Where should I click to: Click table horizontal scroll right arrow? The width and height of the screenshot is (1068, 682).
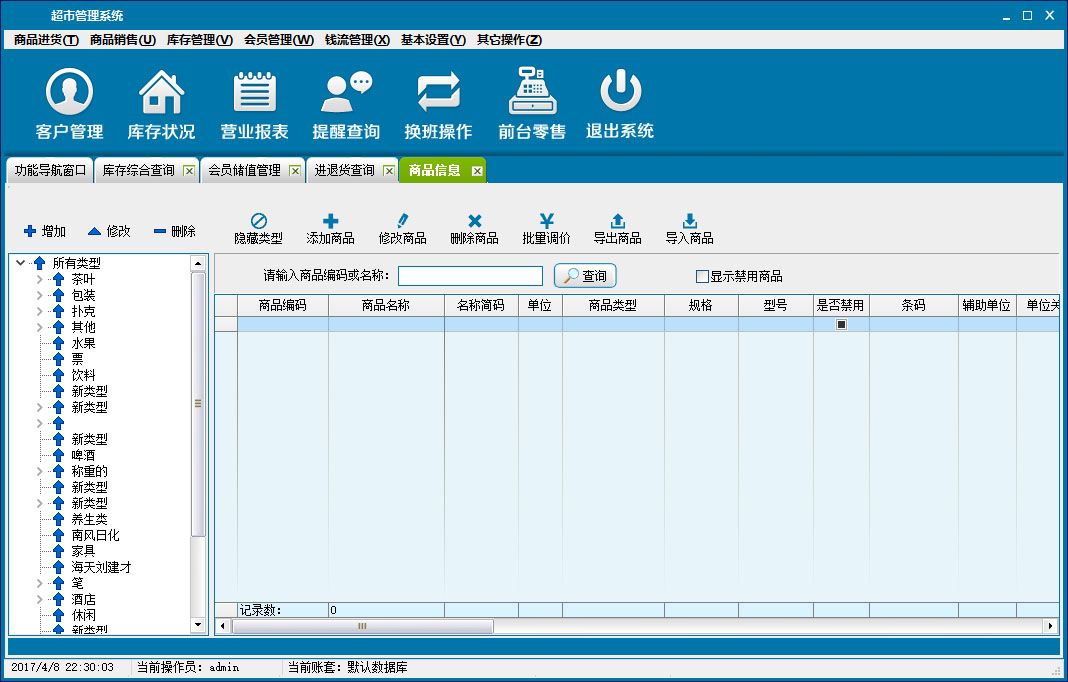click(x=1050, y=625)
